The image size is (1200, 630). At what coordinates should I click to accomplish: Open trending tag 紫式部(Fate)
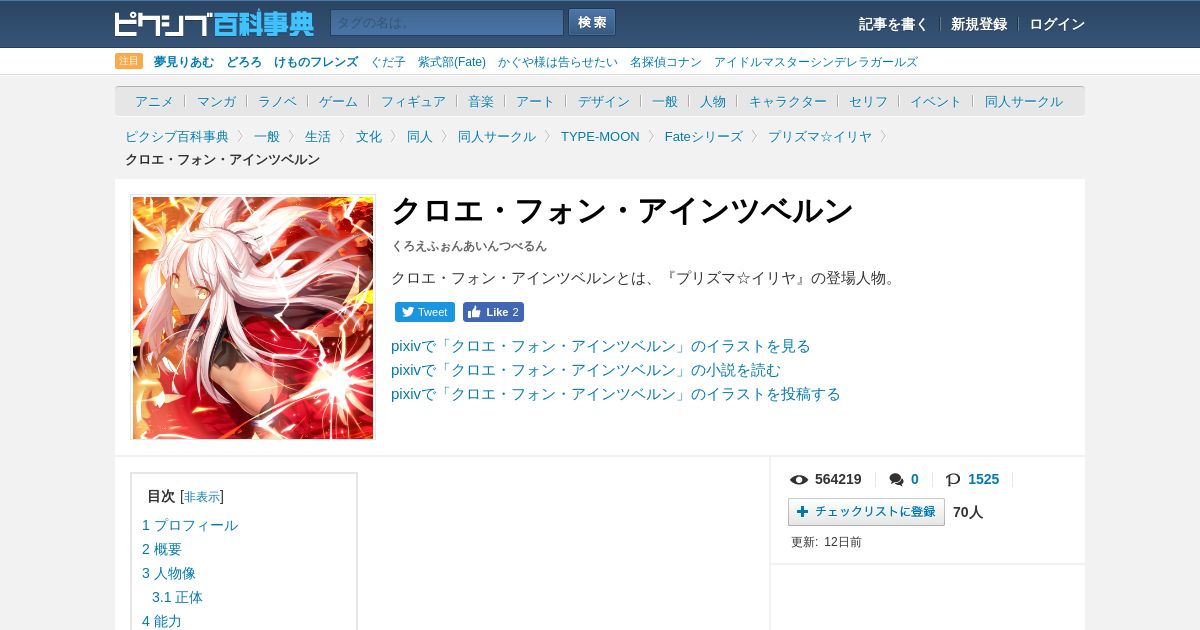tap(452, 62)
